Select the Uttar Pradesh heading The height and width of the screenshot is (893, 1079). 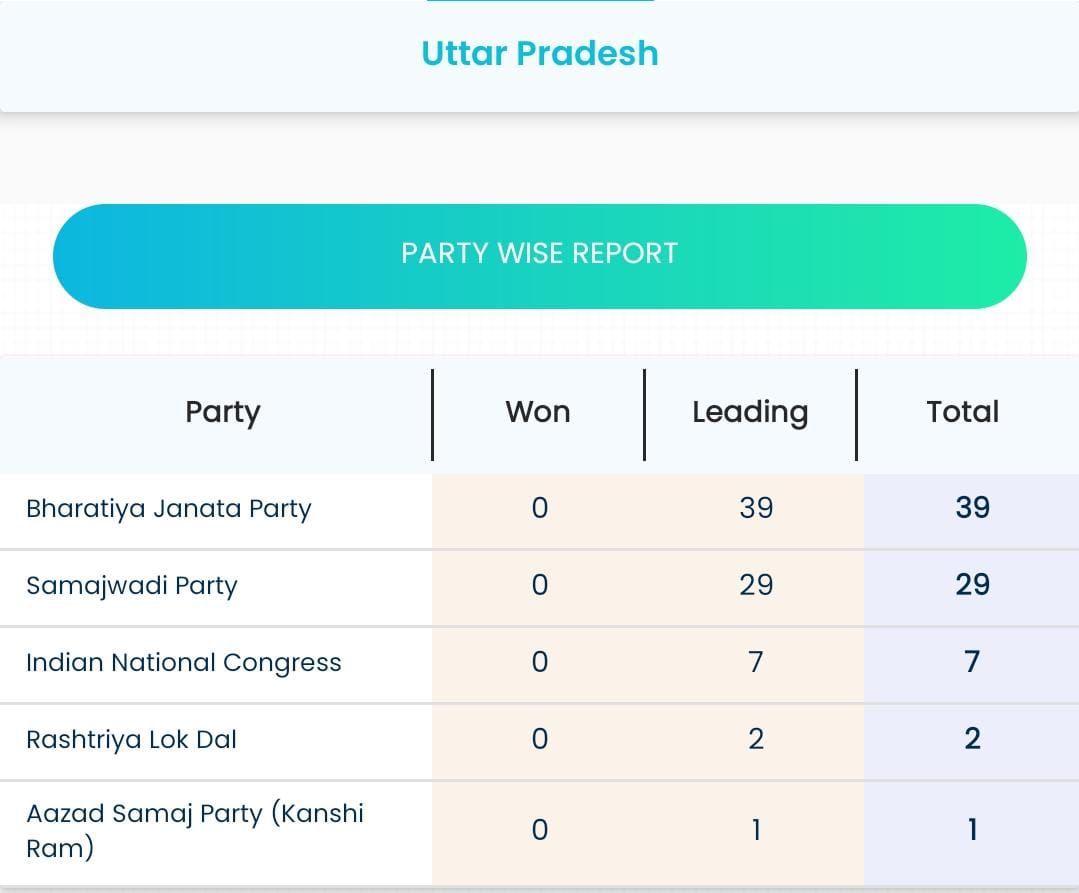click(540, 53)
